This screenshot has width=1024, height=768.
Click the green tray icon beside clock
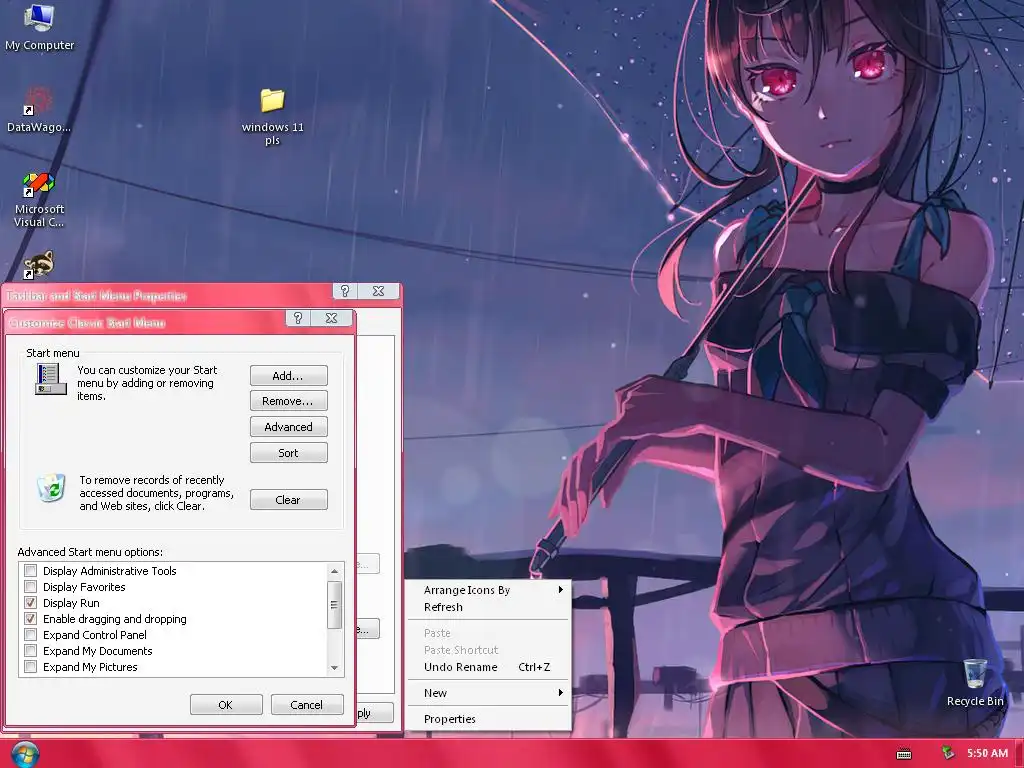(x=948, y=753)
